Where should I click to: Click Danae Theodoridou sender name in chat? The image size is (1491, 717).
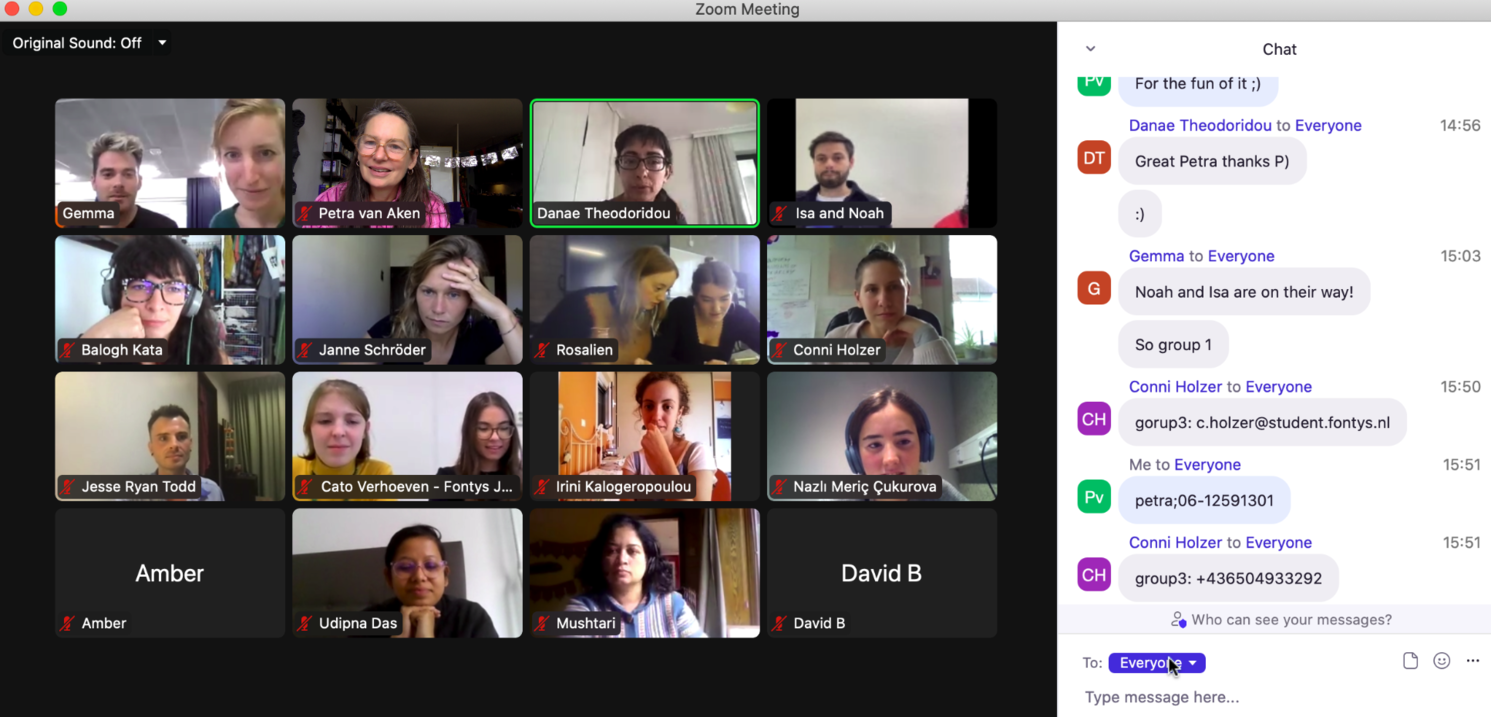[1200, 125]
